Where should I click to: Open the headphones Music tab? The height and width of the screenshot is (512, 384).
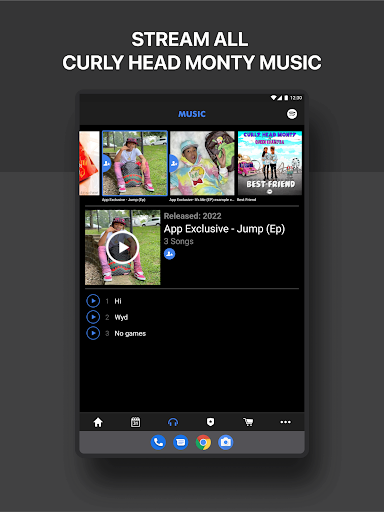coord(173,422)
